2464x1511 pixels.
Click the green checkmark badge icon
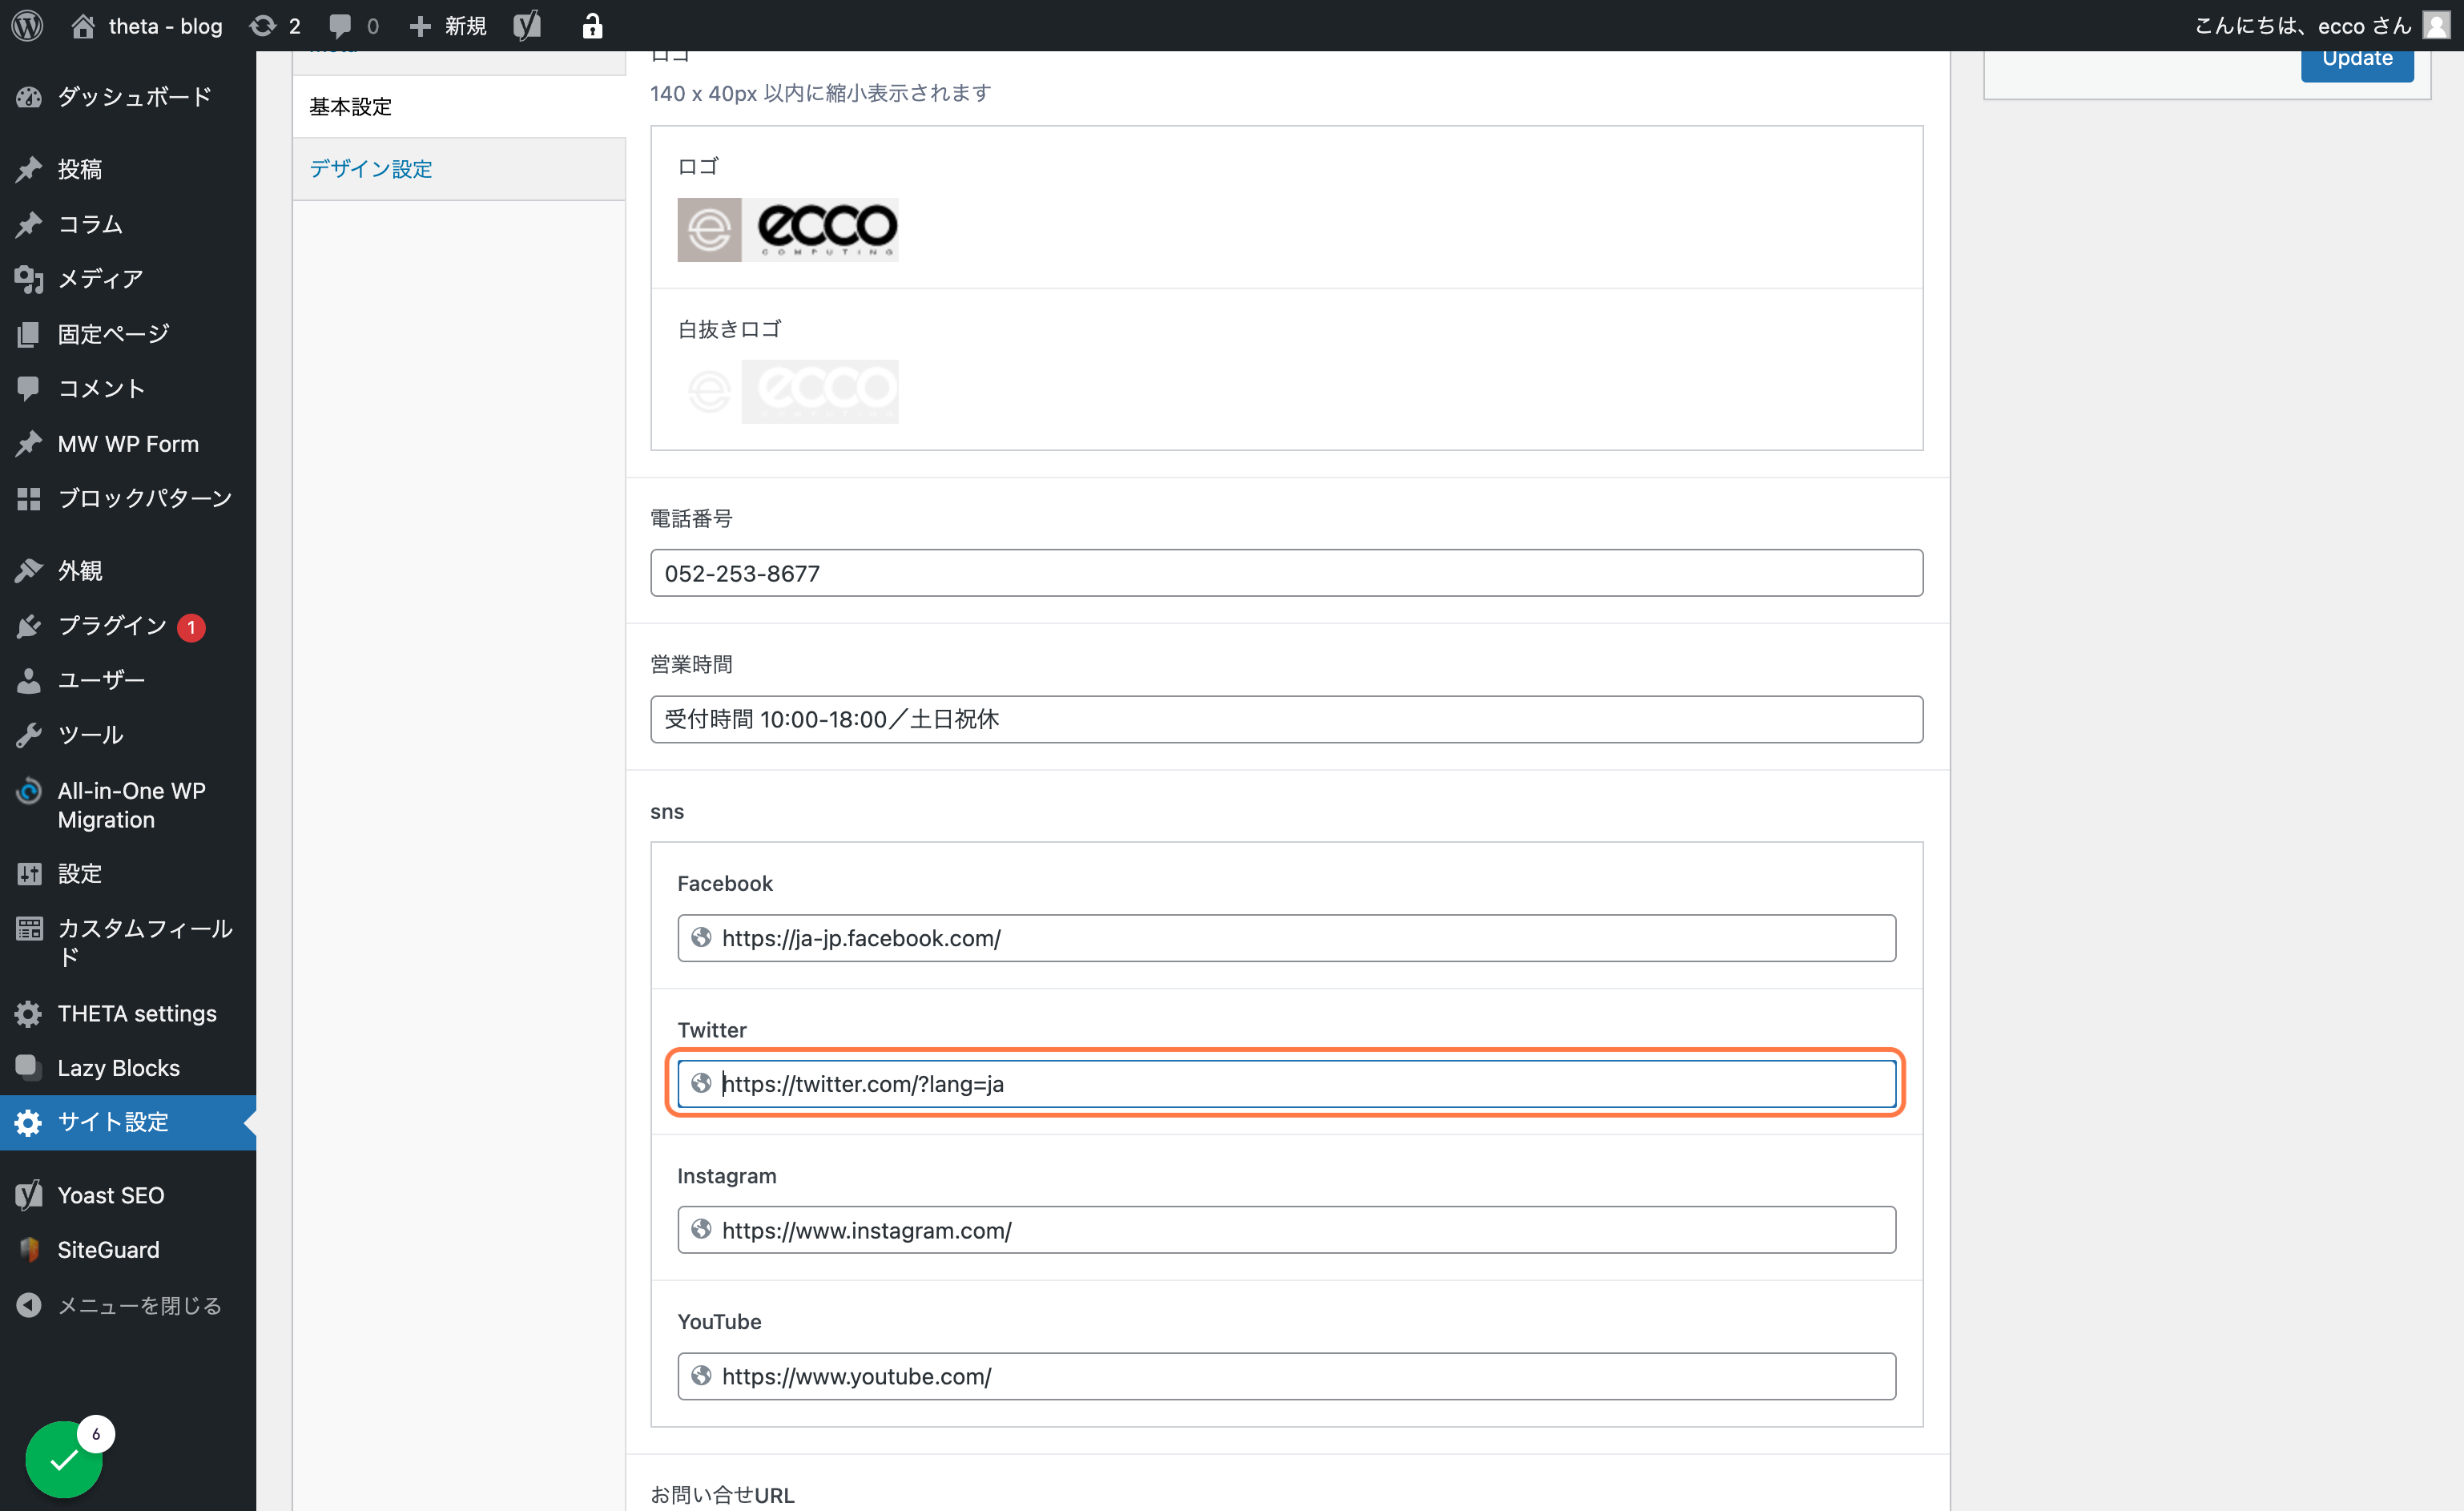coord(64,1460)
